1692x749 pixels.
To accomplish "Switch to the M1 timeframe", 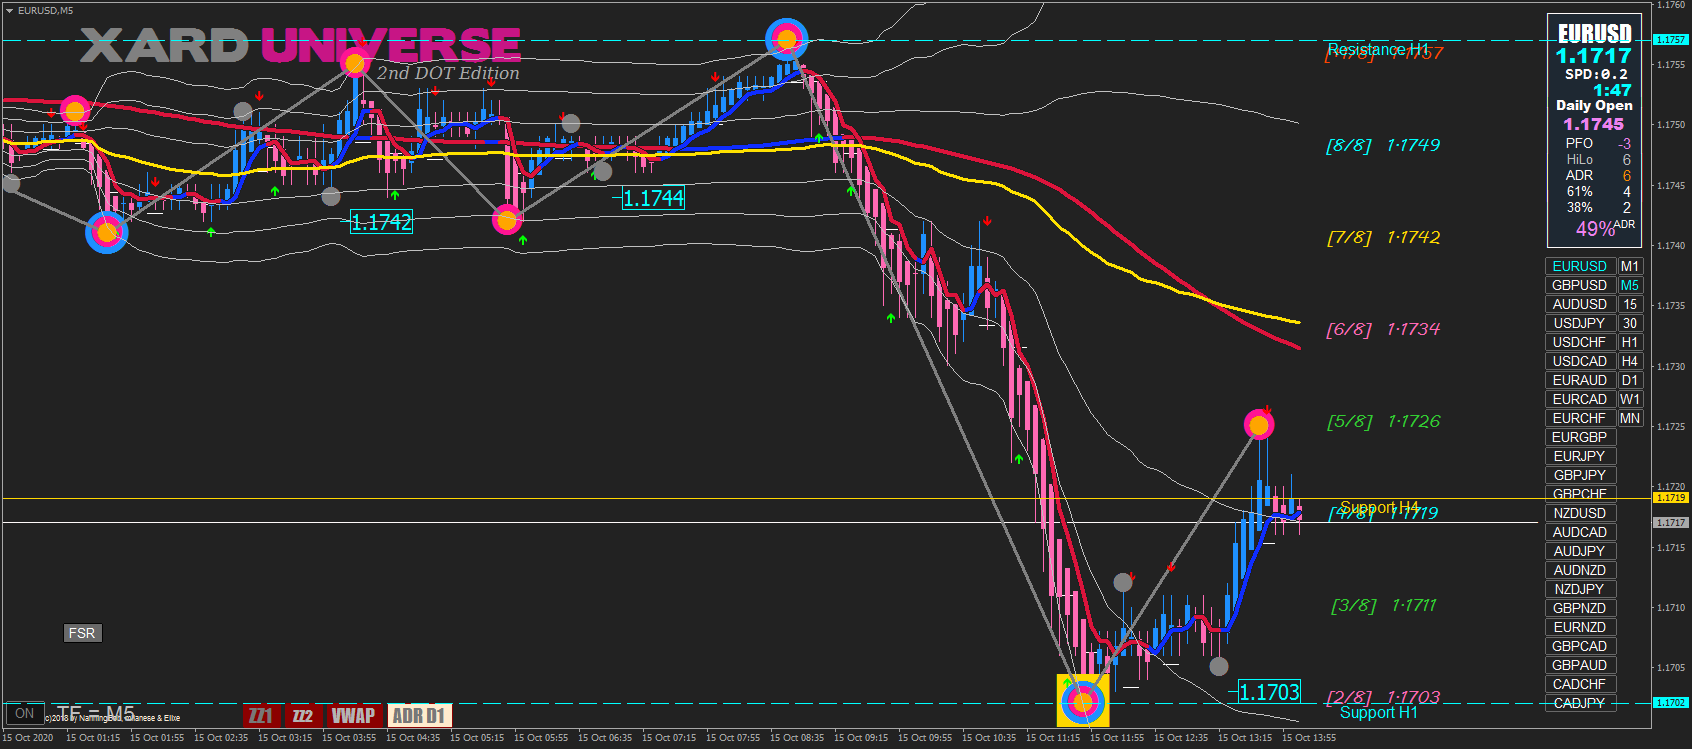I will 1630,266.
